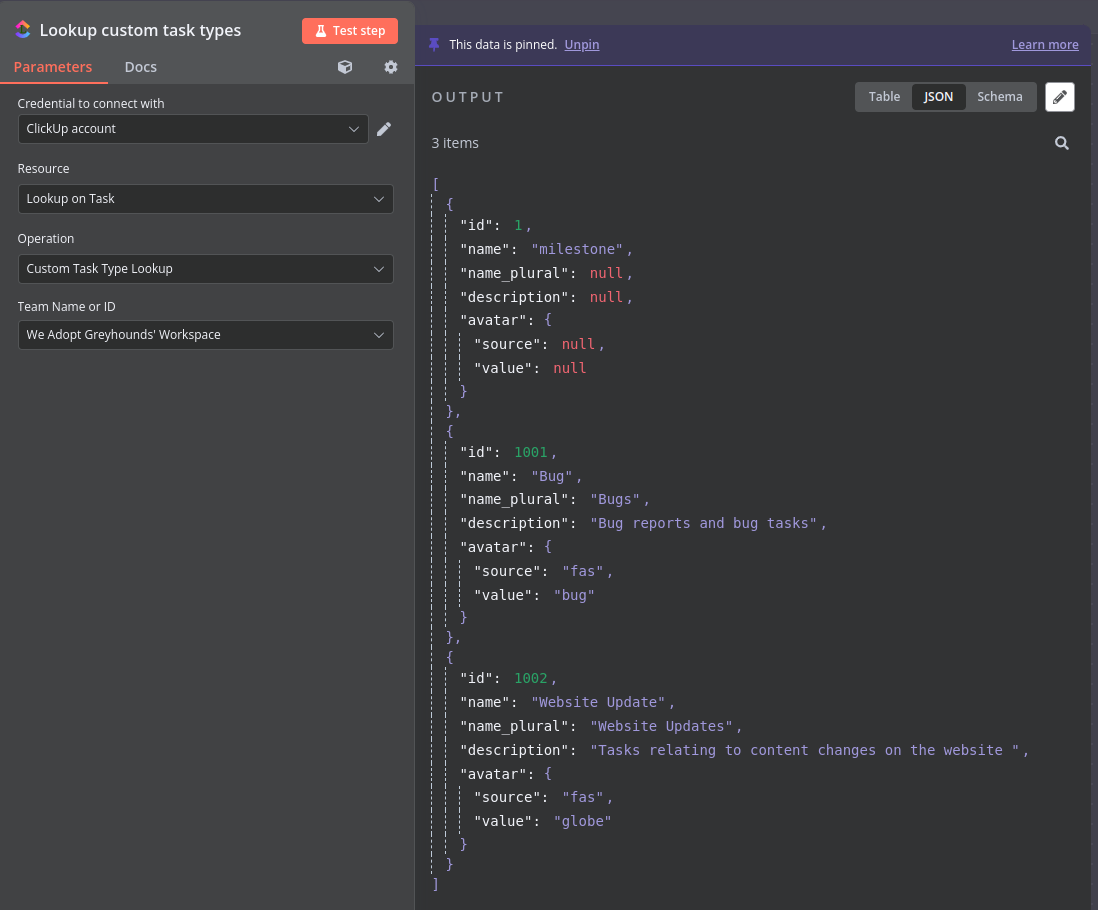Click the id value 1001
Screen dimensions: 1098x910
tap(531, 452)
